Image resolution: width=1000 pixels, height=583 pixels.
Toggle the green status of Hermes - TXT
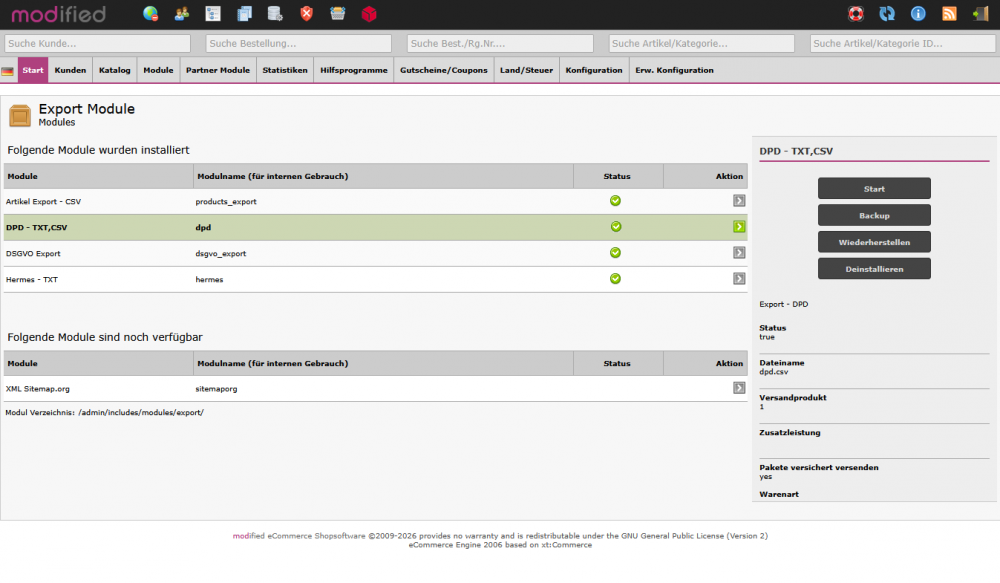[616, 279]
